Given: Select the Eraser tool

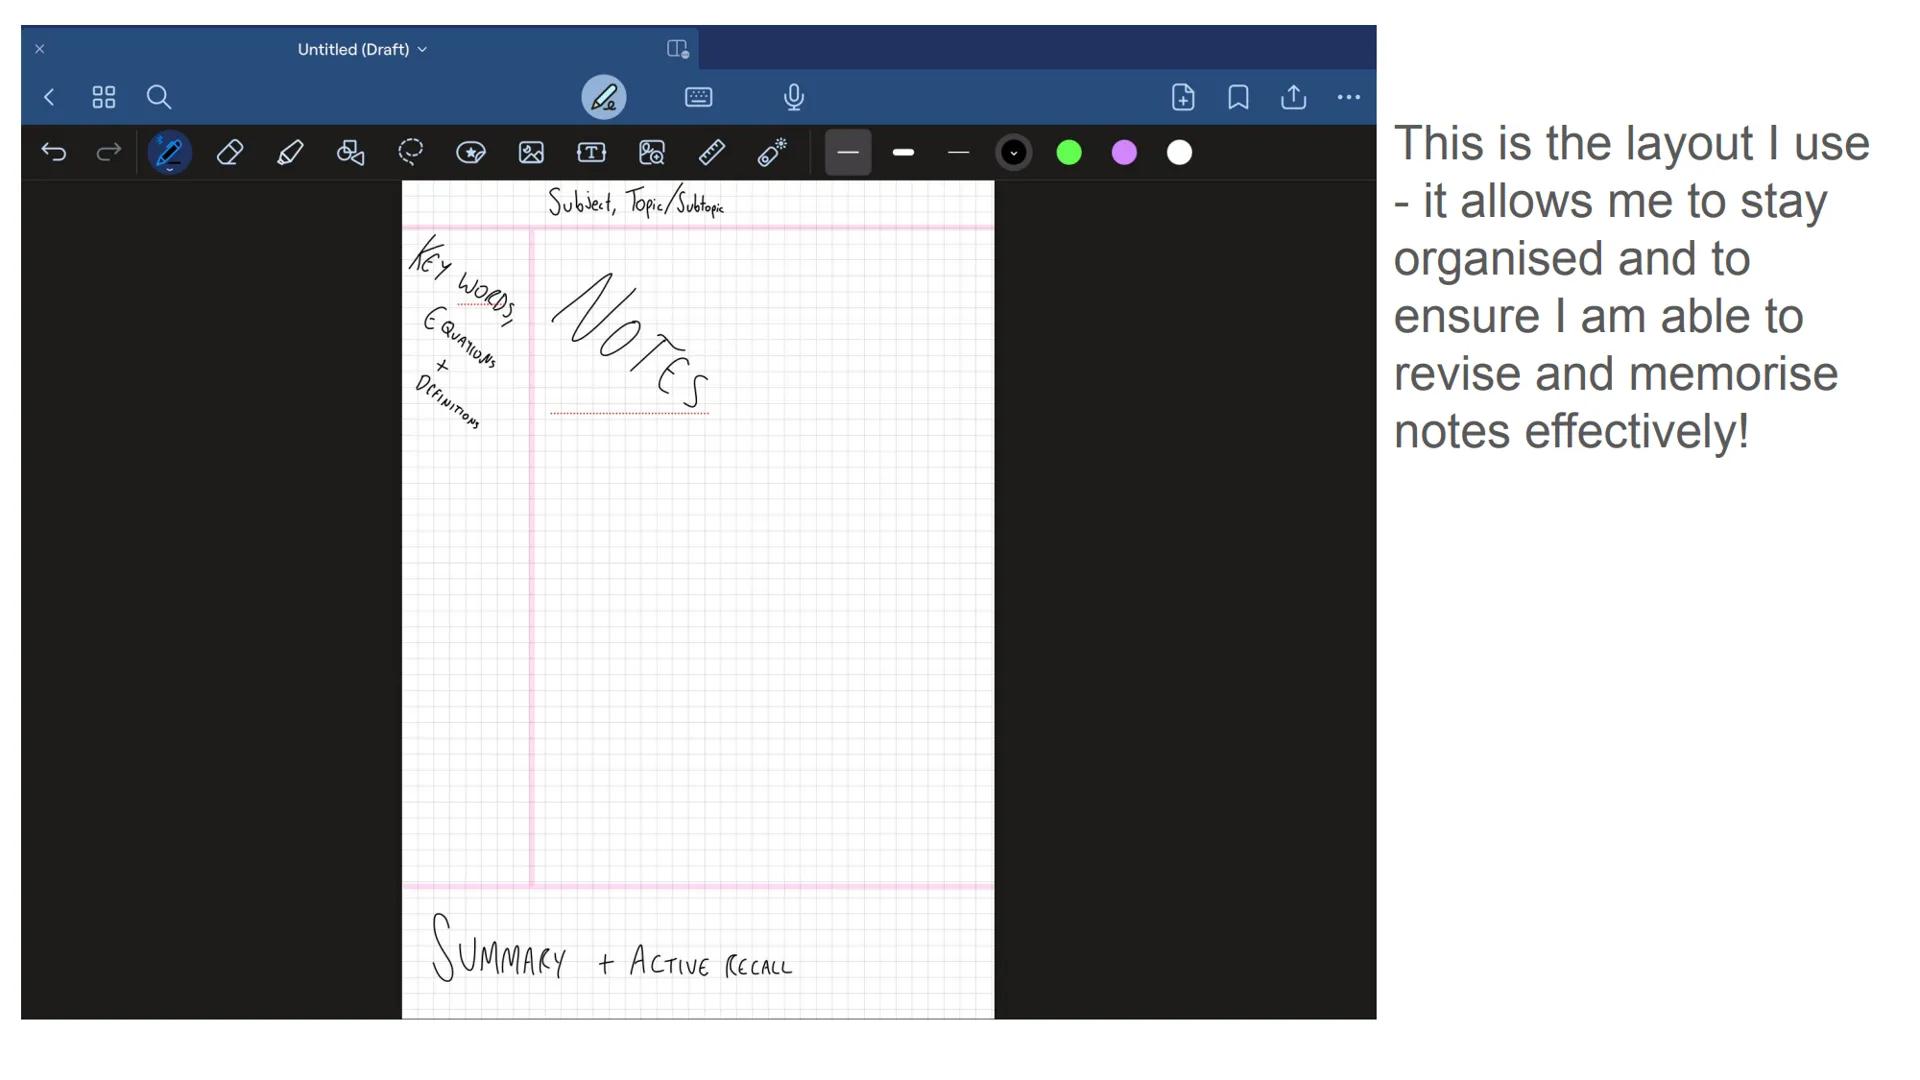Looking at the screenshot, I should click(x=230, y=152).
